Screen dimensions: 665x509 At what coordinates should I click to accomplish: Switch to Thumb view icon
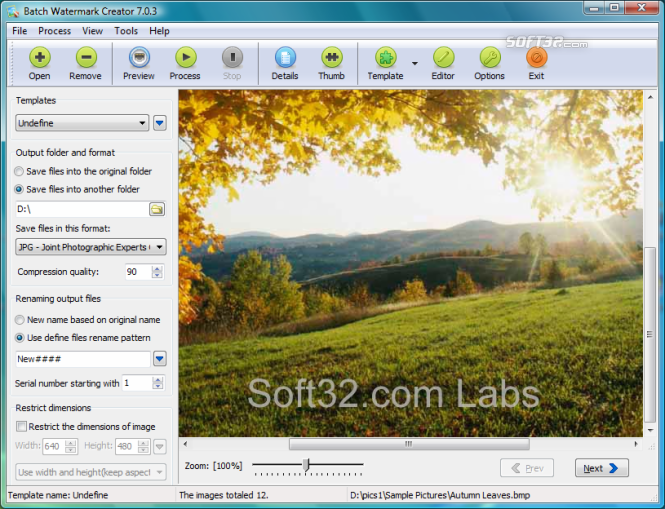(332, 57)
